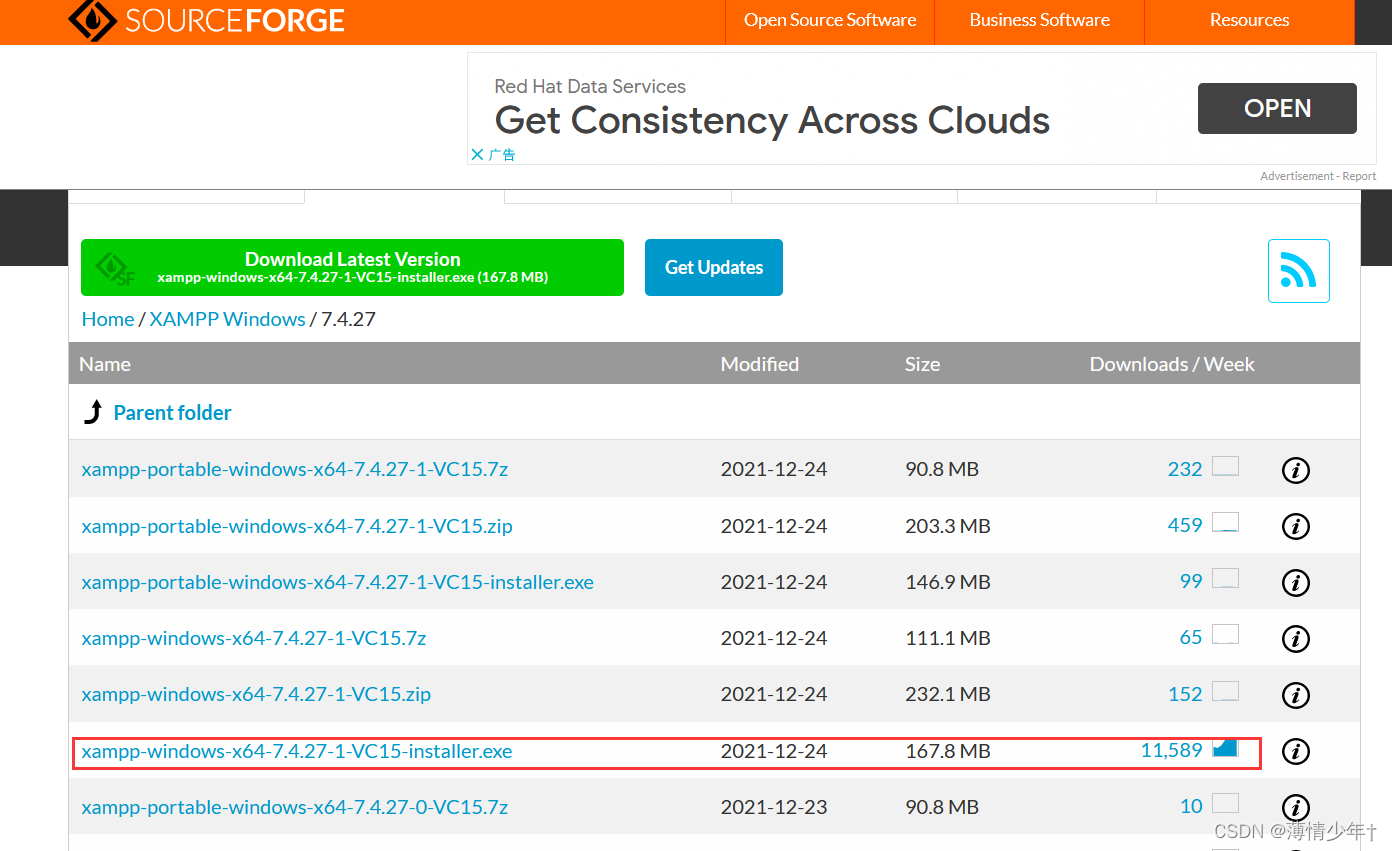Click the downloads chart beside 99
This screenshot has height=851, width=1392.
[1225, 578]
